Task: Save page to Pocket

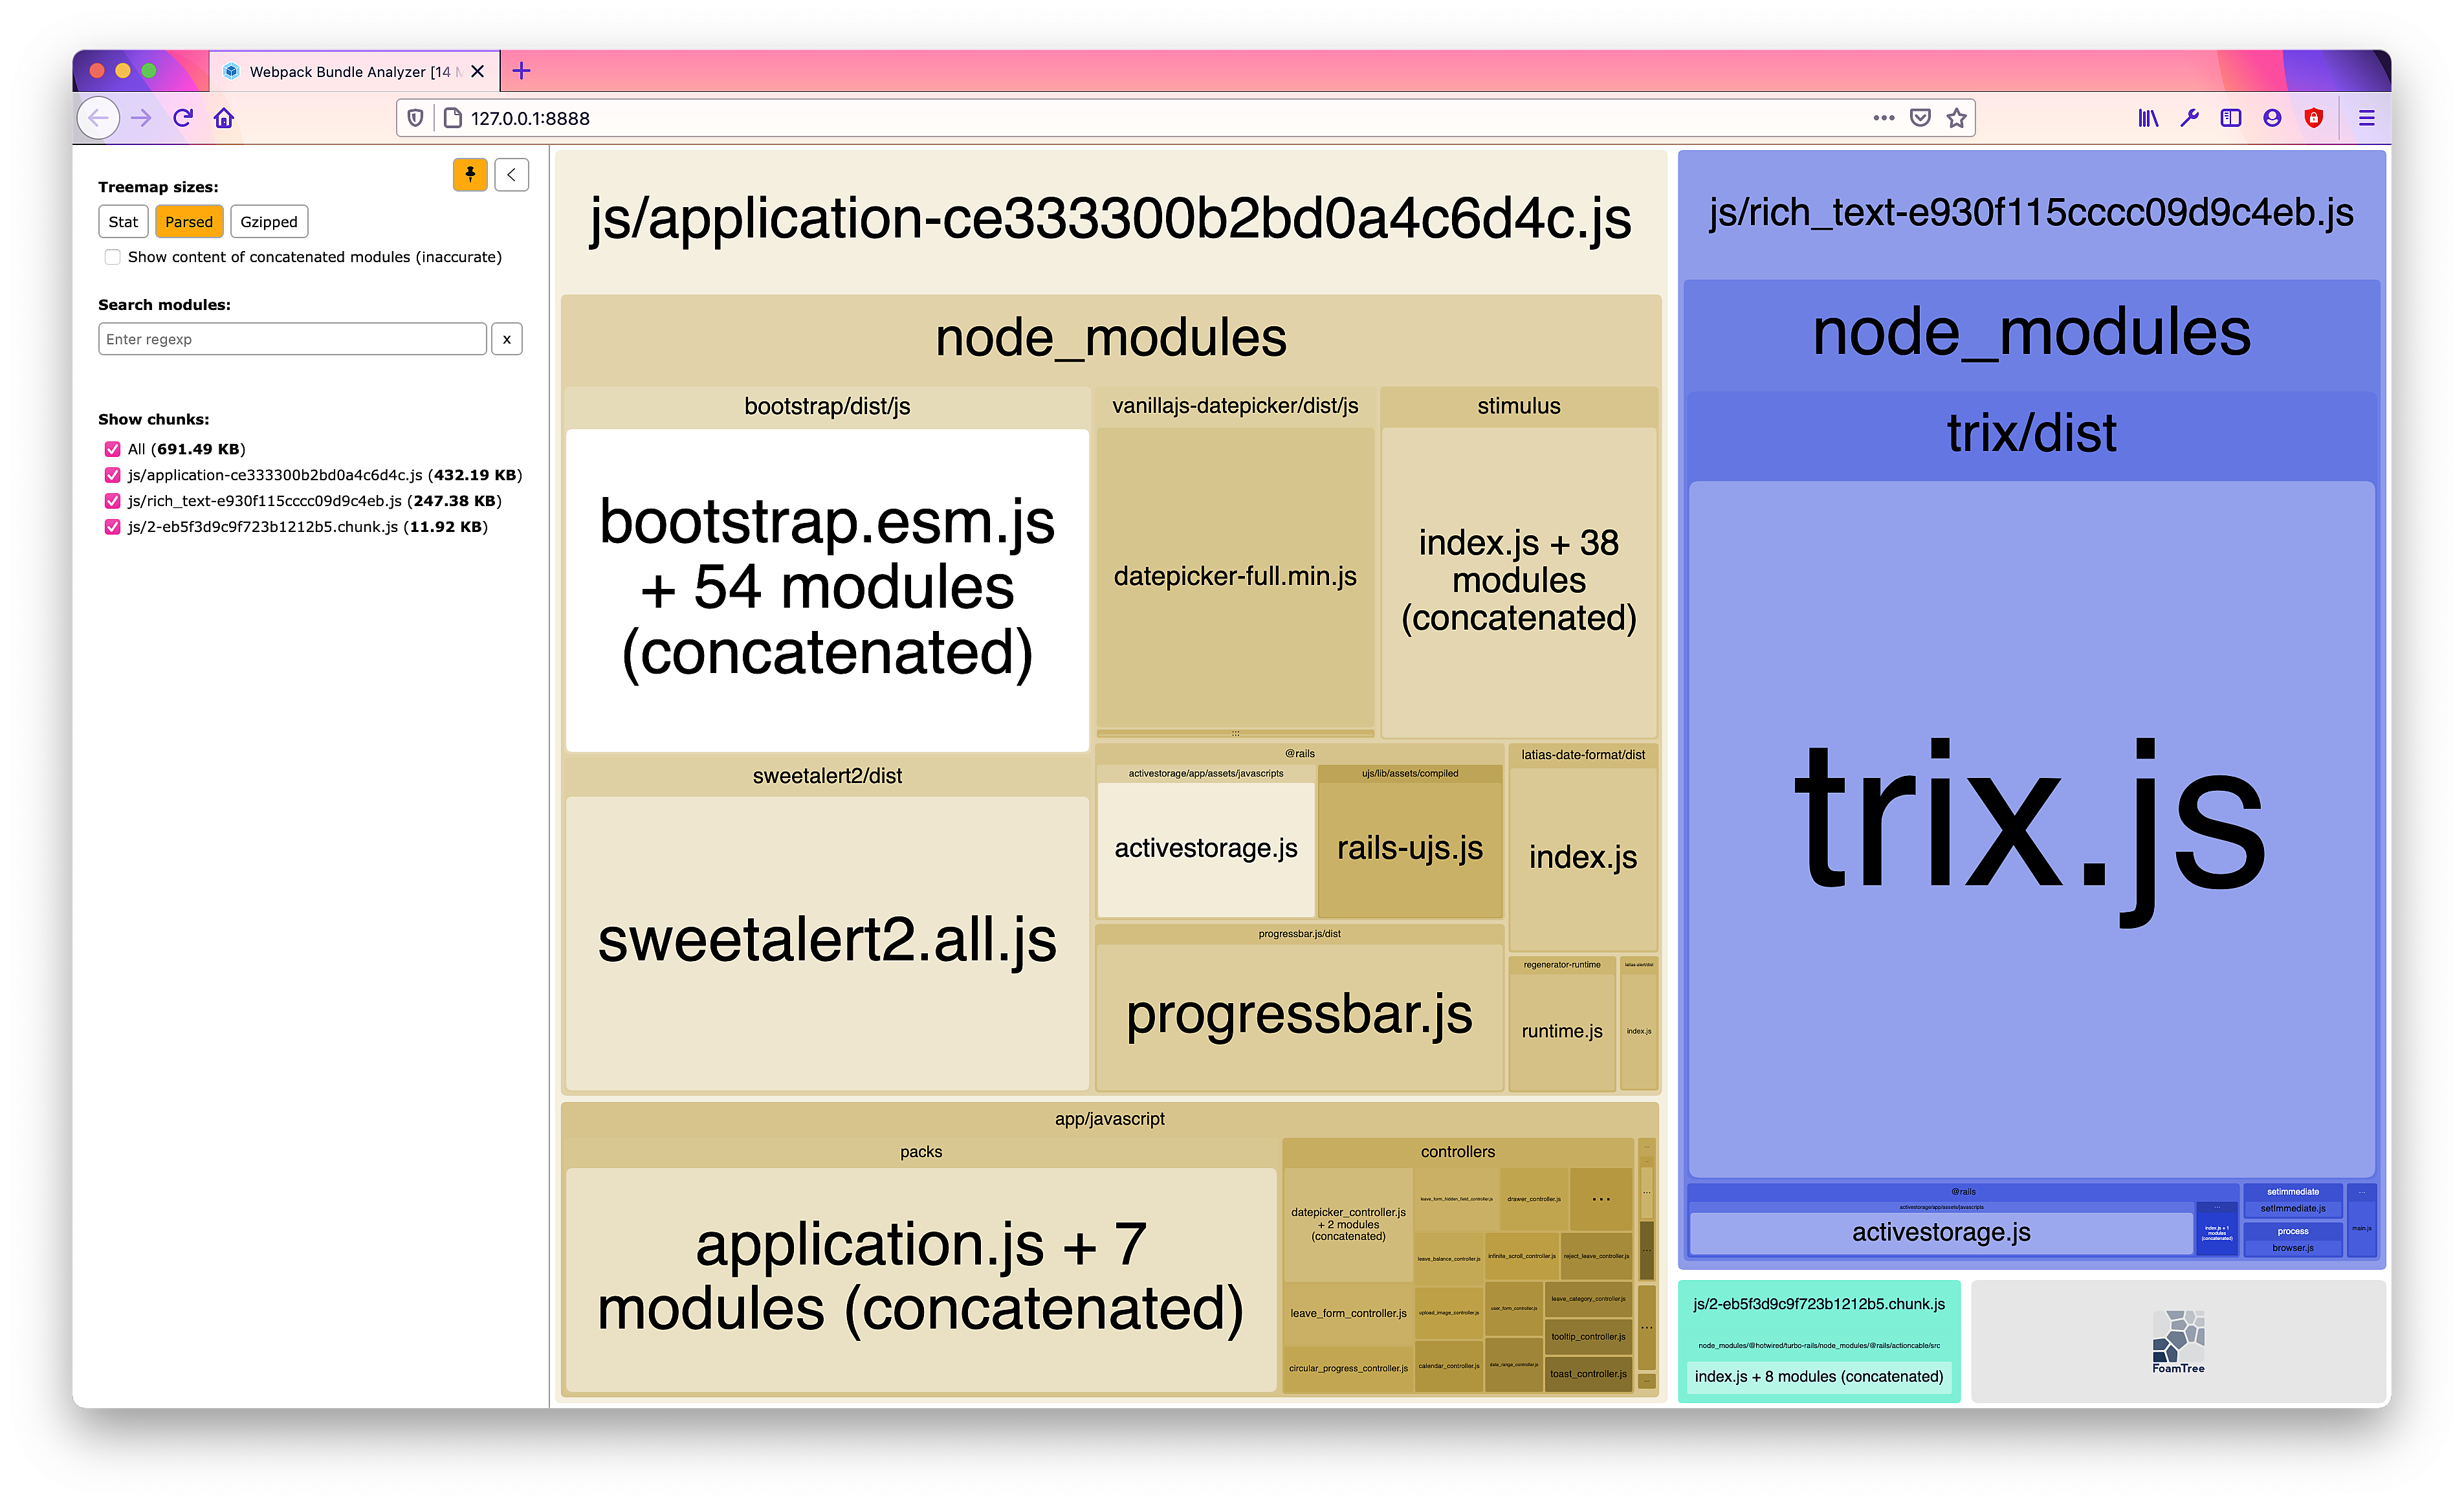Action: [1920, 118]
